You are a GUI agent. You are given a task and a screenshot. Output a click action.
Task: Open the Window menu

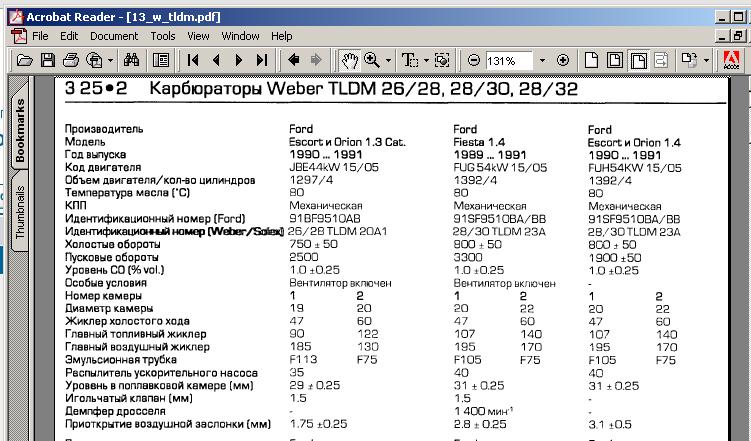click(240, 36)
